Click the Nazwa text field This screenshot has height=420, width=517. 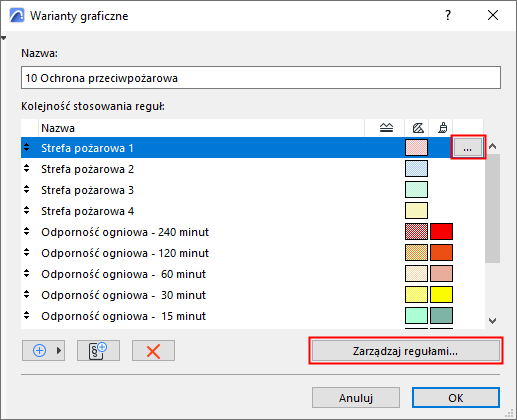tap(261, 78)
